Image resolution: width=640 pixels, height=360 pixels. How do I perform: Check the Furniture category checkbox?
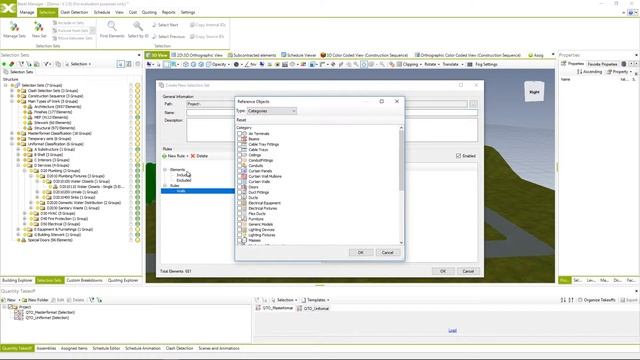tap(240, 219)
